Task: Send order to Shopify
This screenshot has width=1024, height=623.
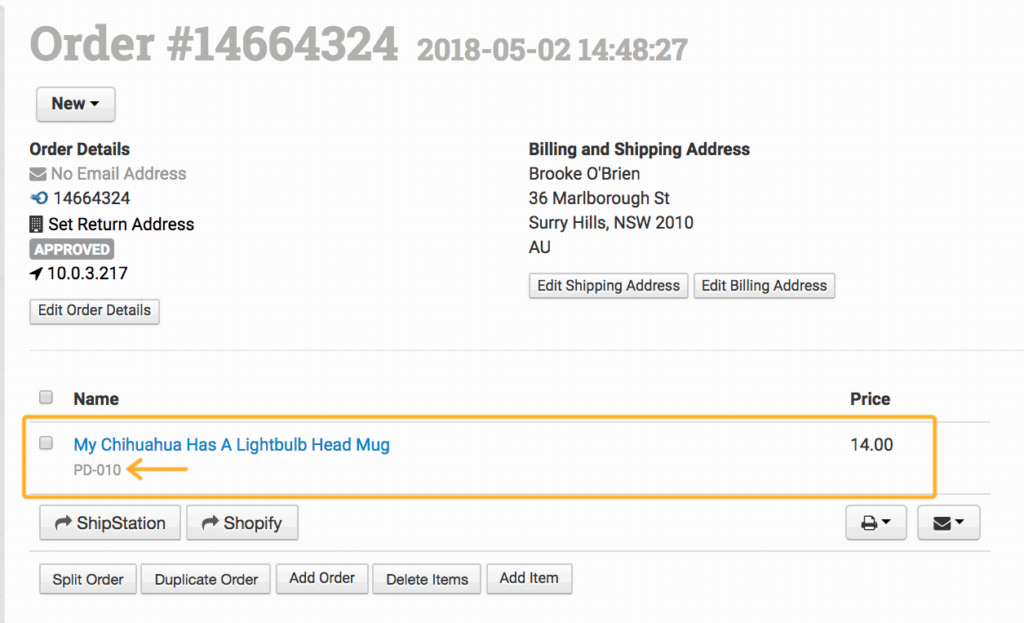Action: 242,522
